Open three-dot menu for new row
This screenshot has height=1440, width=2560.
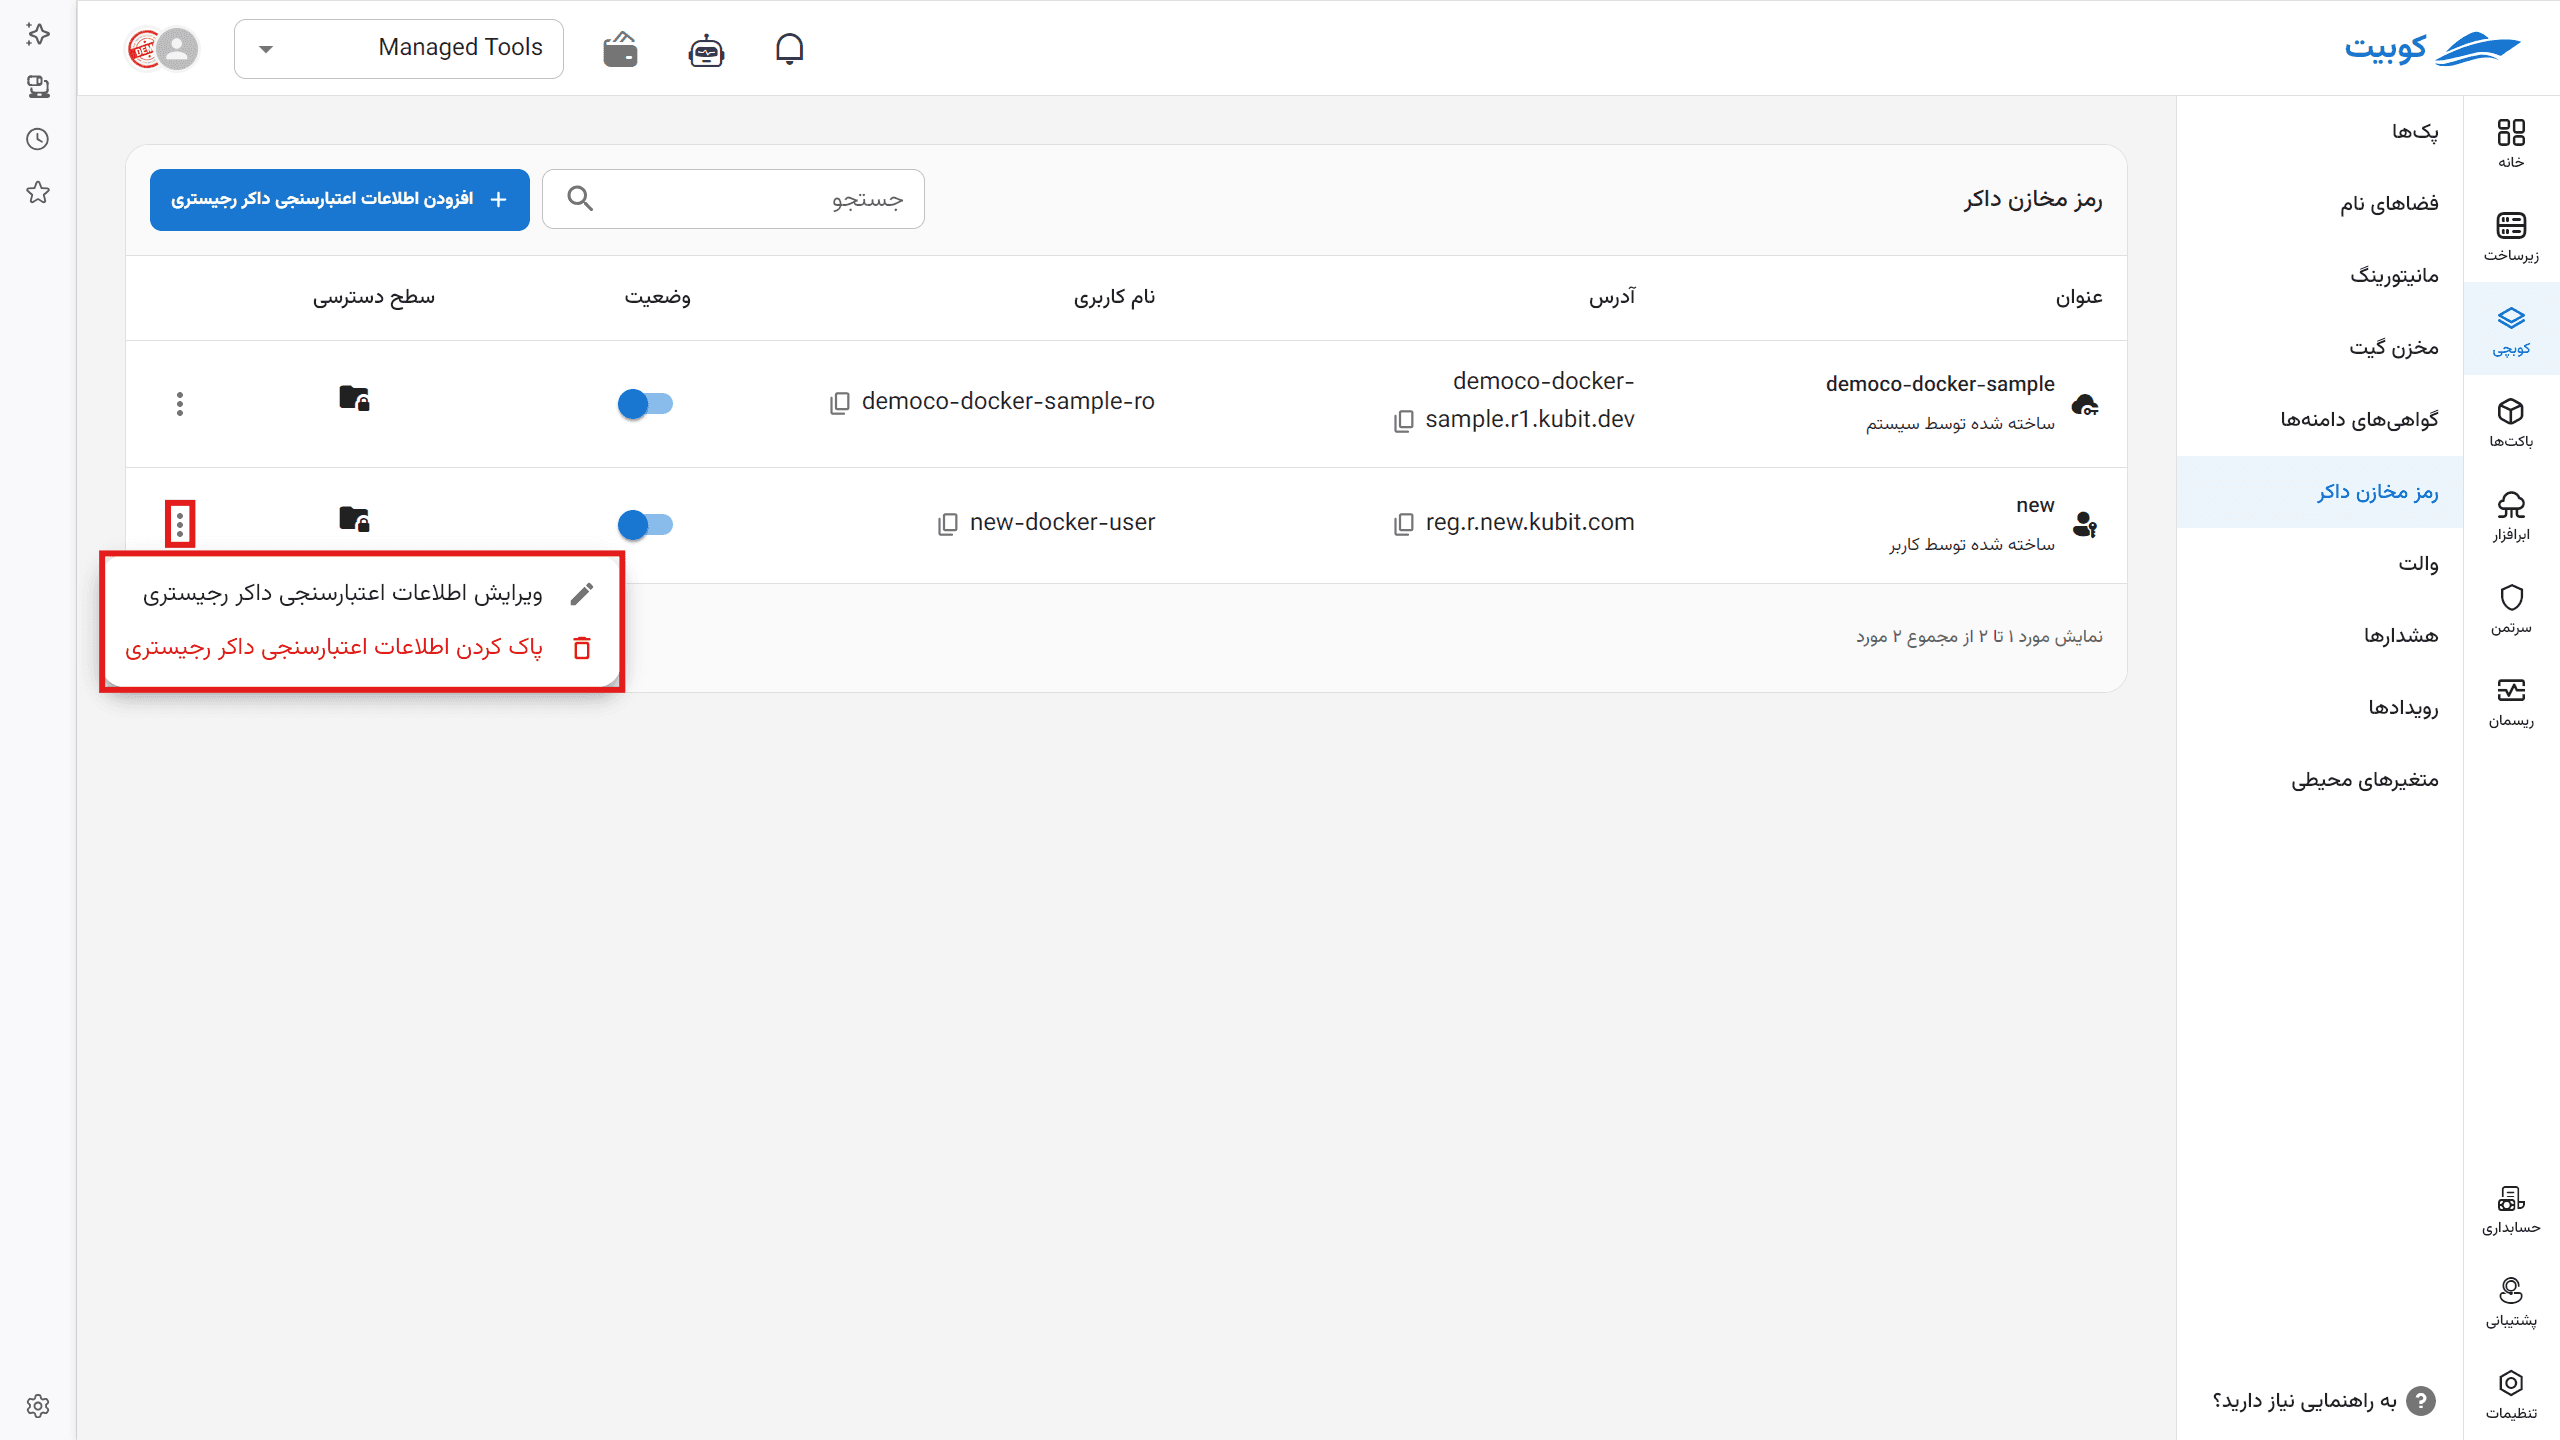tap(180, 524)
